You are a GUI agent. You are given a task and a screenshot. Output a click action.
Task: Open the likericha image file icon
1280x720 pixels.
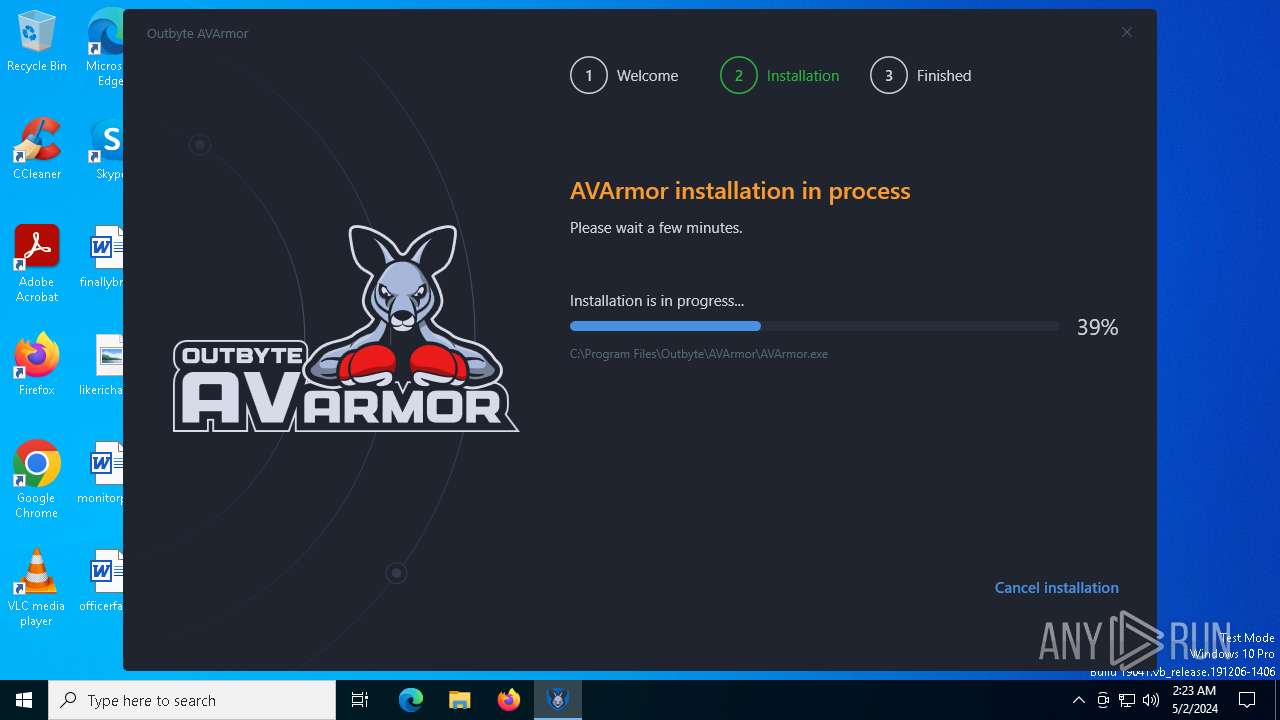[104, 365]
